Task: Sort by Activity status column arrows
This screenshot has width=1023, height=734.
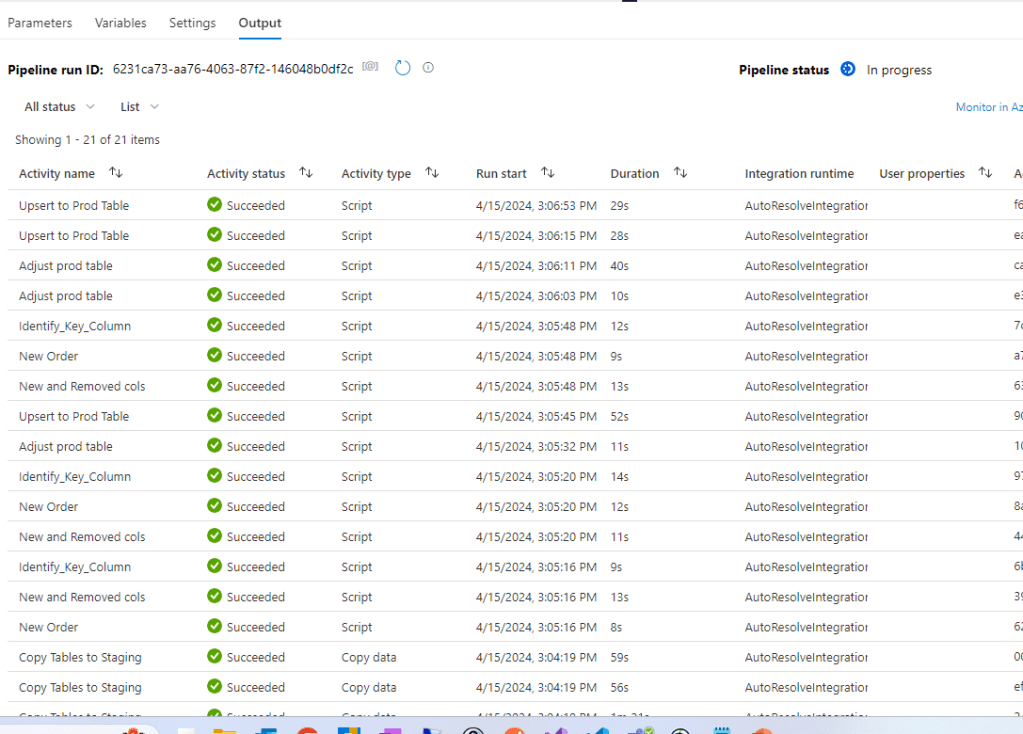Action: click(x=306, y=173)
